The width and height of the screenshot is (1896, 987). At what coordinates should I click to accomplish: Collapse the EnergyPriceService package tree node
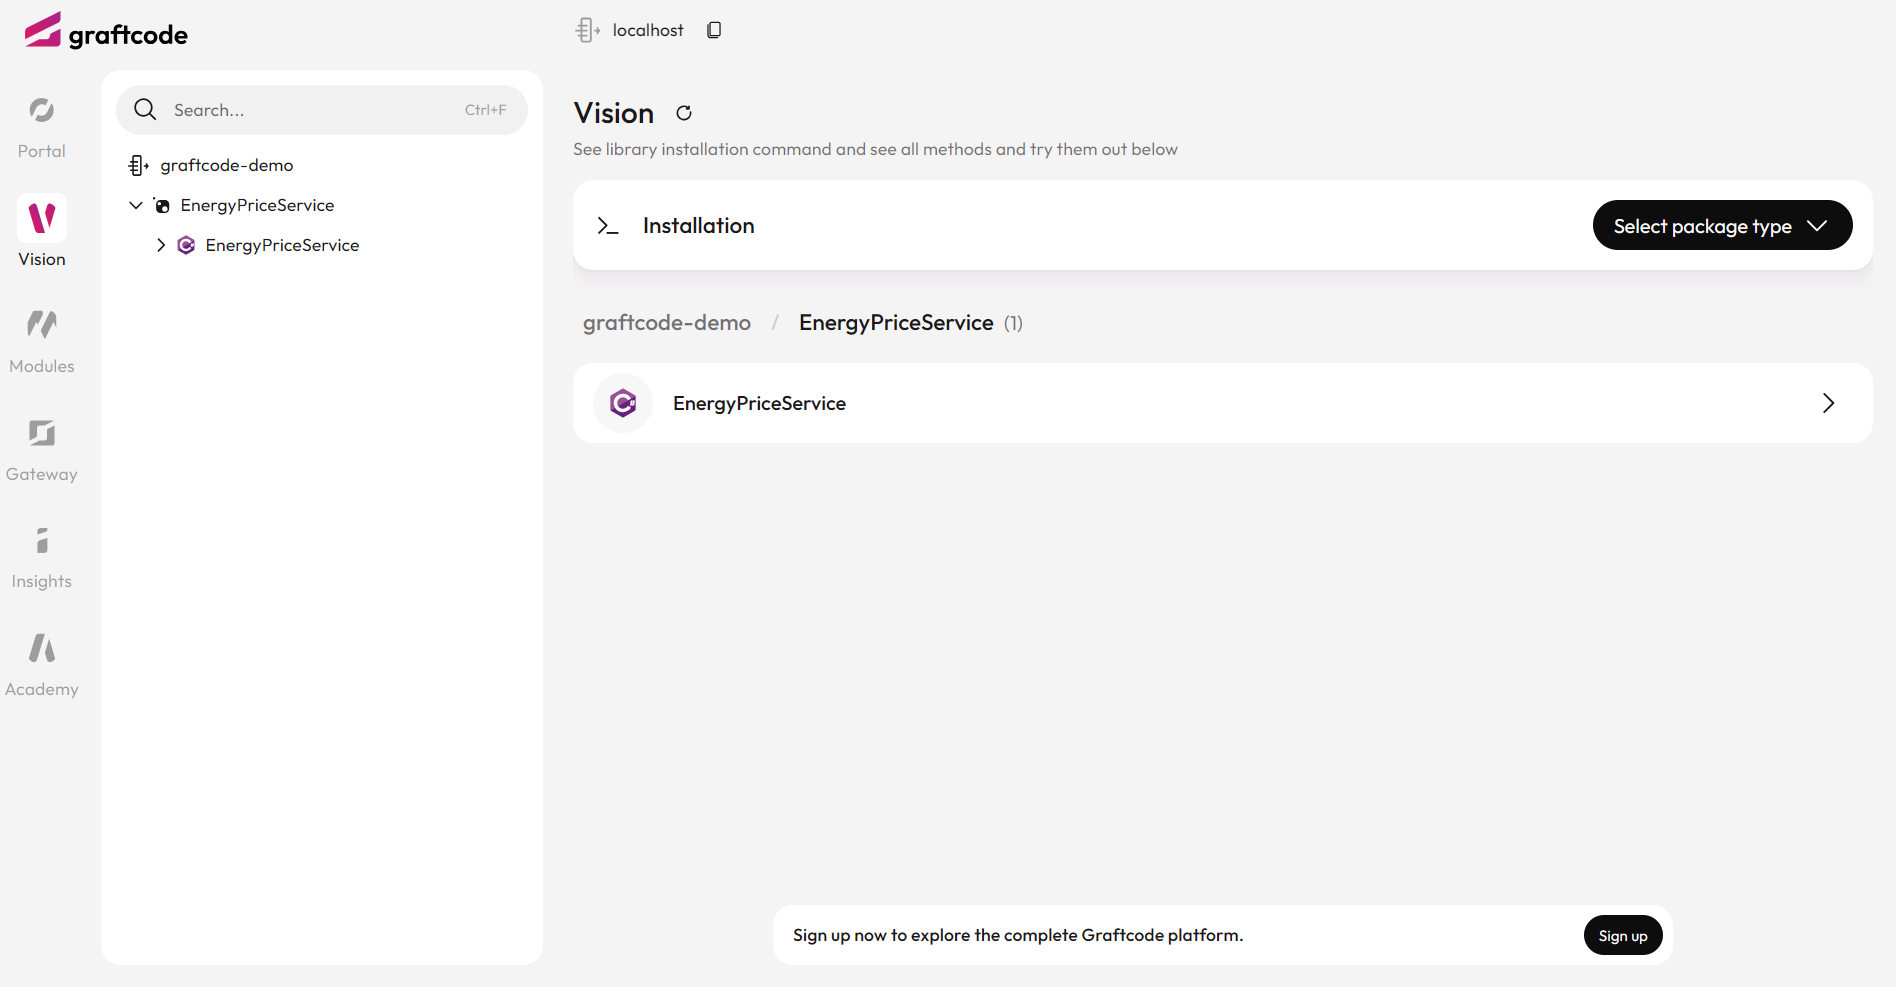(136, 205)
